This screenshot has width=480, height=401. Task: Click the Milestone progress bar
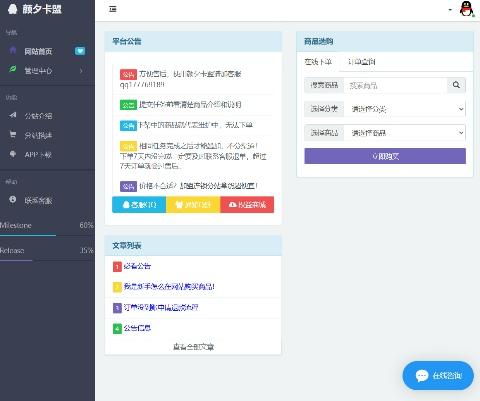pyautogui.click(x=47, y=235)
